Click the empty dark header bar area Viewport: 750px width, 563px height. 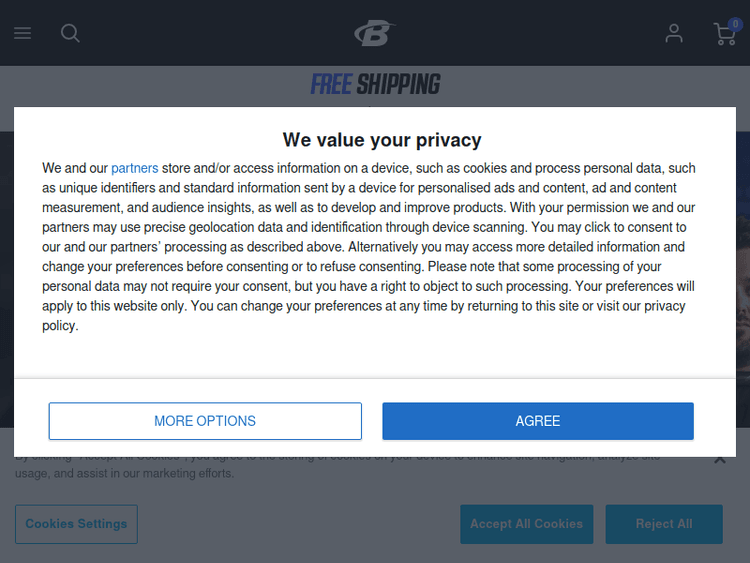[200, 33]
